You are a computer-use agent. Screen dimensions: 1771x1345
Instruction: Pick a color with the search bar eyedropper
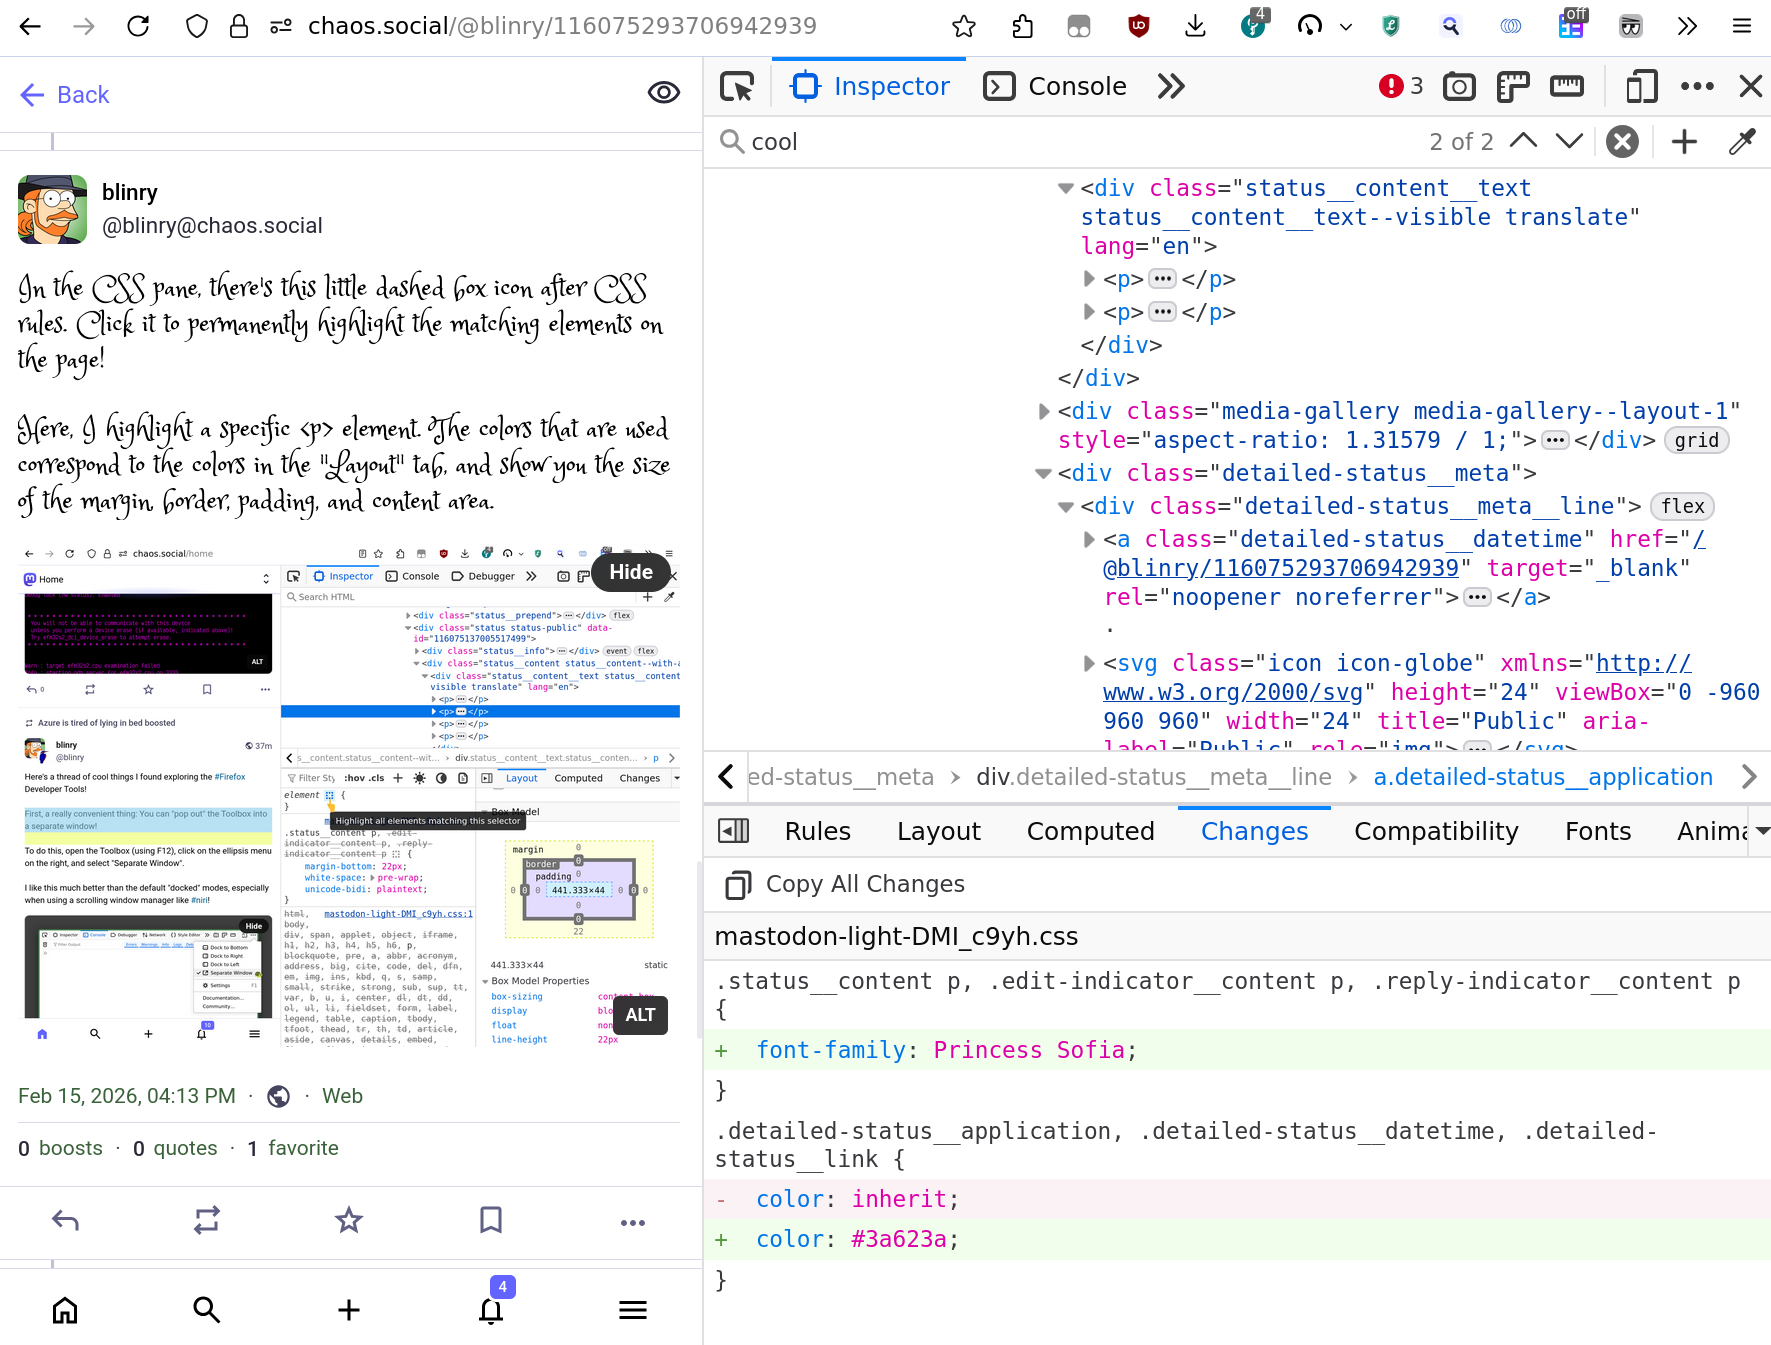[1742, 141]
